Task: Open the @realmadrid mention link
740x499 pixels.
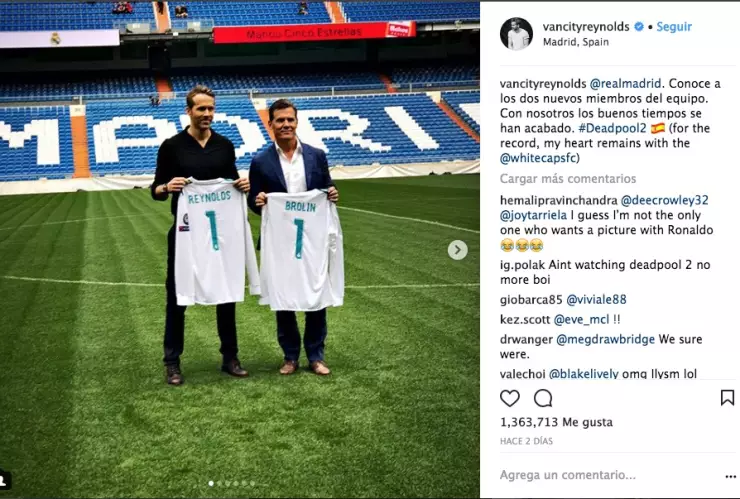Action: tap(625, 84)
